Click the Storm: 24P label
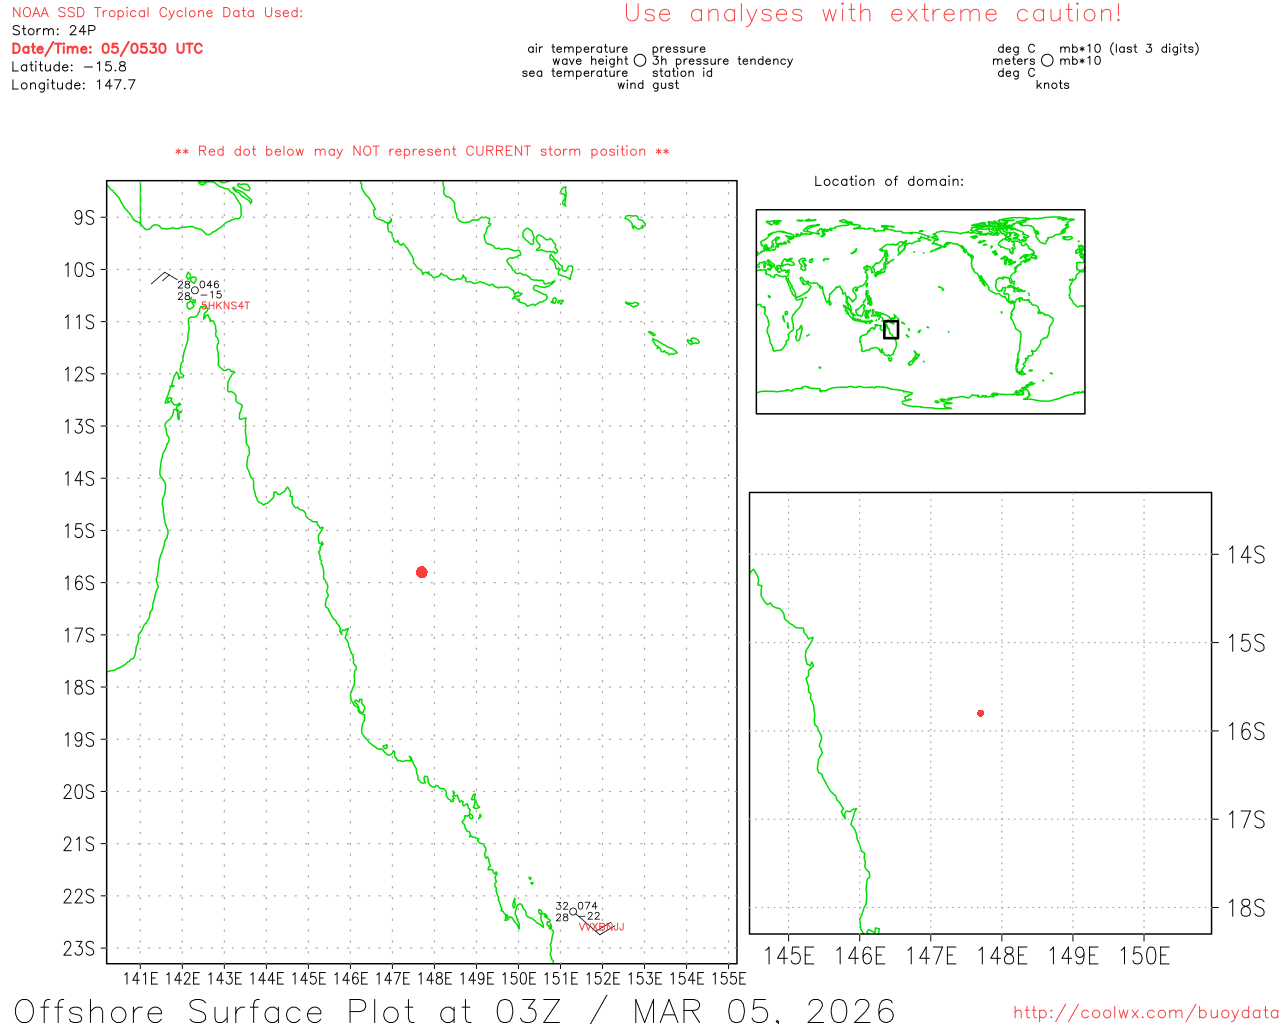Viewport: 1280px width, 1024px height. pos(54,31)
